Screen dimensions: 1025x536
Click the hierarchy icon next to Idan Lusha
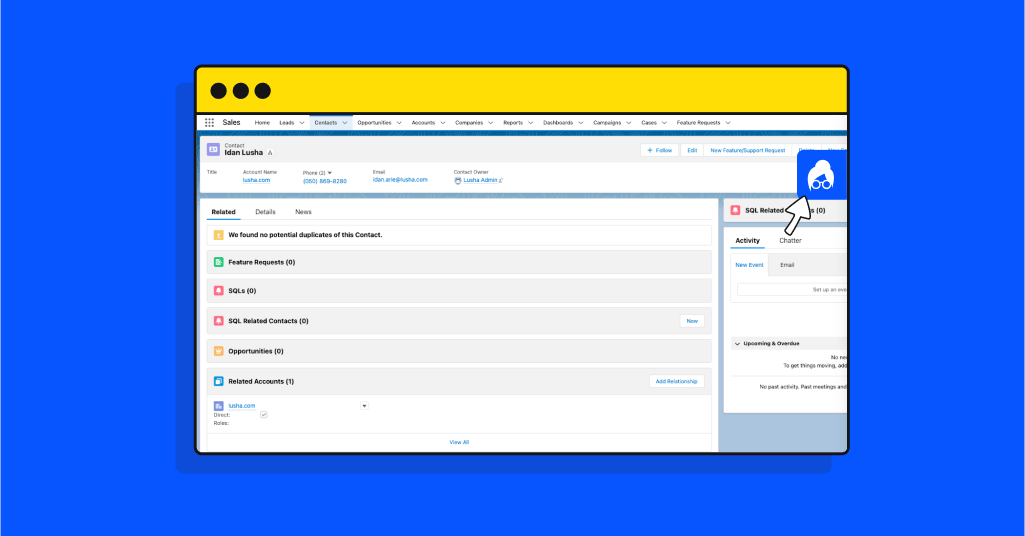(x=270, y=153)
